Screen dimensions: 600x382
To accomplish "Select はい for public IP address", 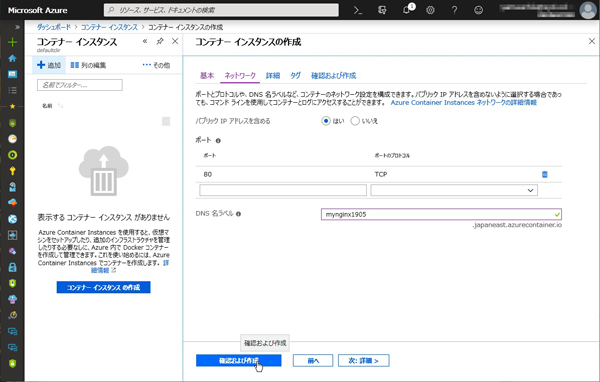I will tap(326, 121).
